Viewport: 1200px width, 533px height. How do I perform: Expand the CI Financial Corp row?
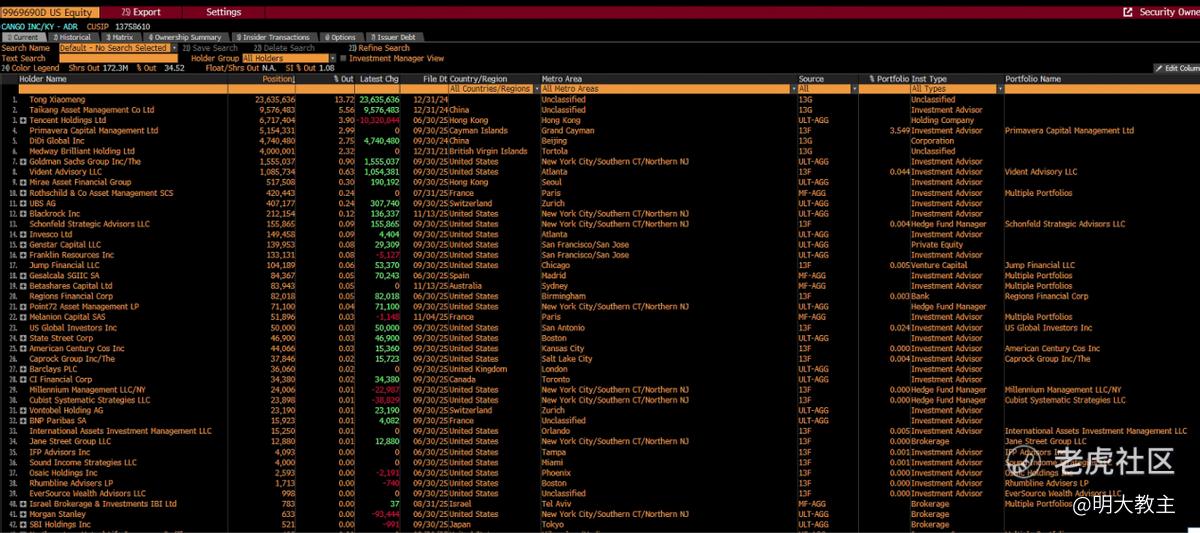click(23, 380)
